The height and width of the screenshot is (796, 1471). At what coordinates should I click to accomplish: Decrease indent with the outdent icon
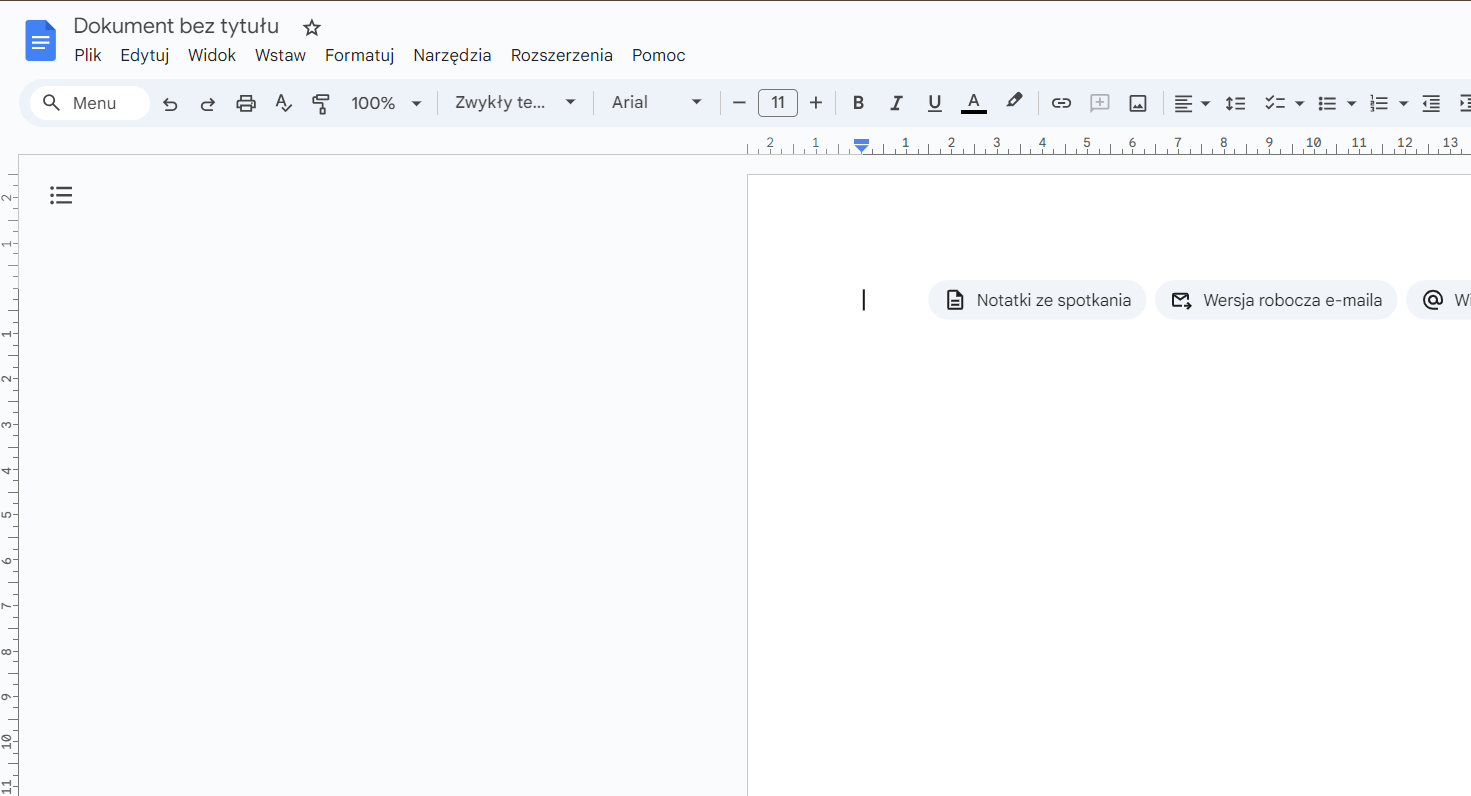pyautogui.click(x=1431, y=102)
